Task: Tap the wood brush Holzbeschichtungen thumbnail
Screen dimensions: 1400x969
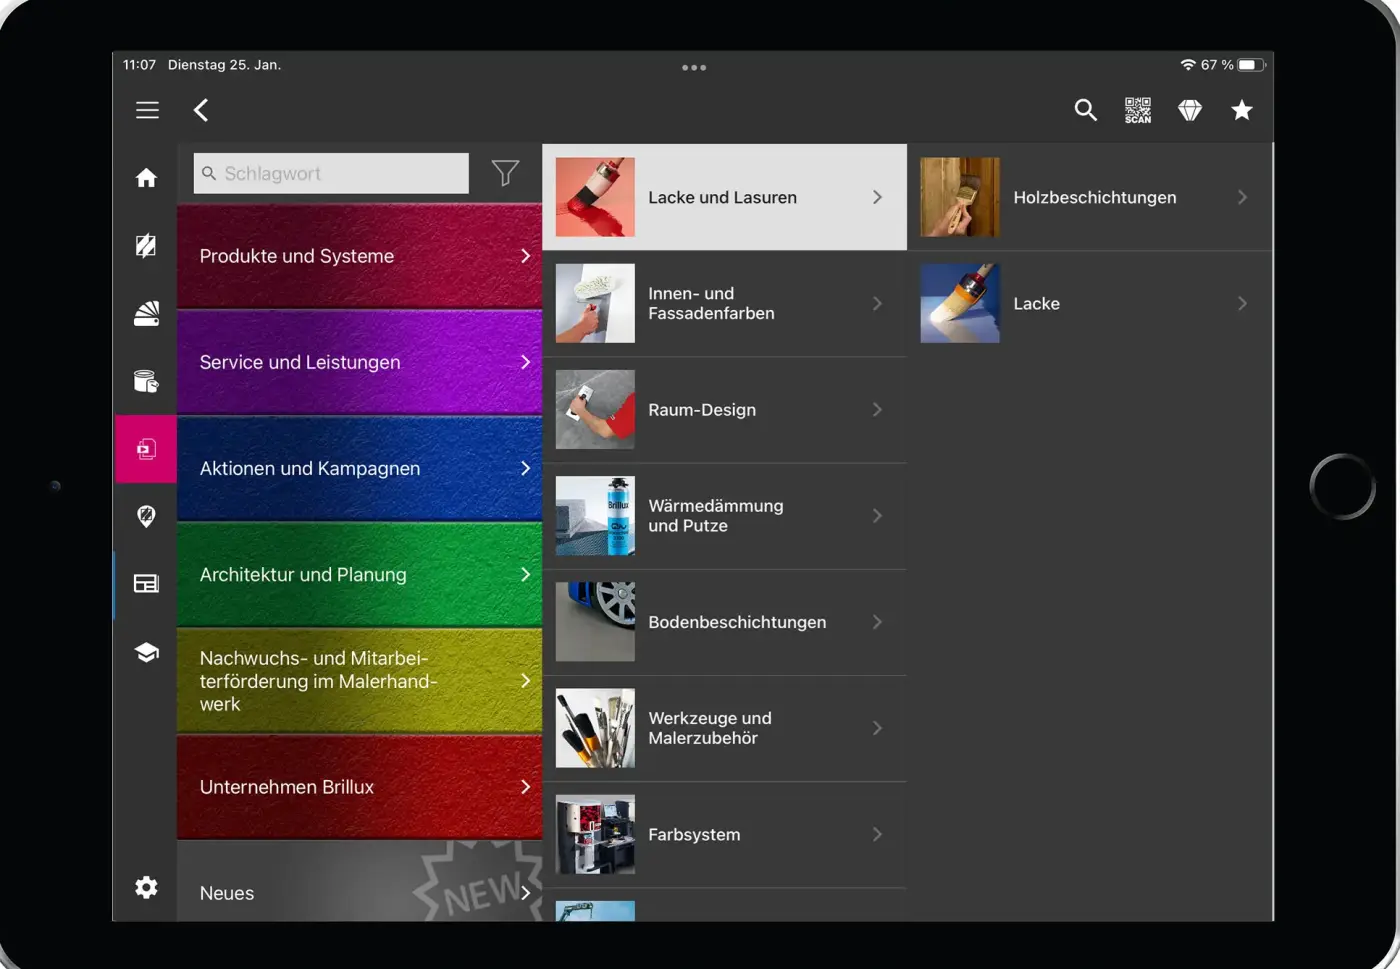Action: [960, 197]
